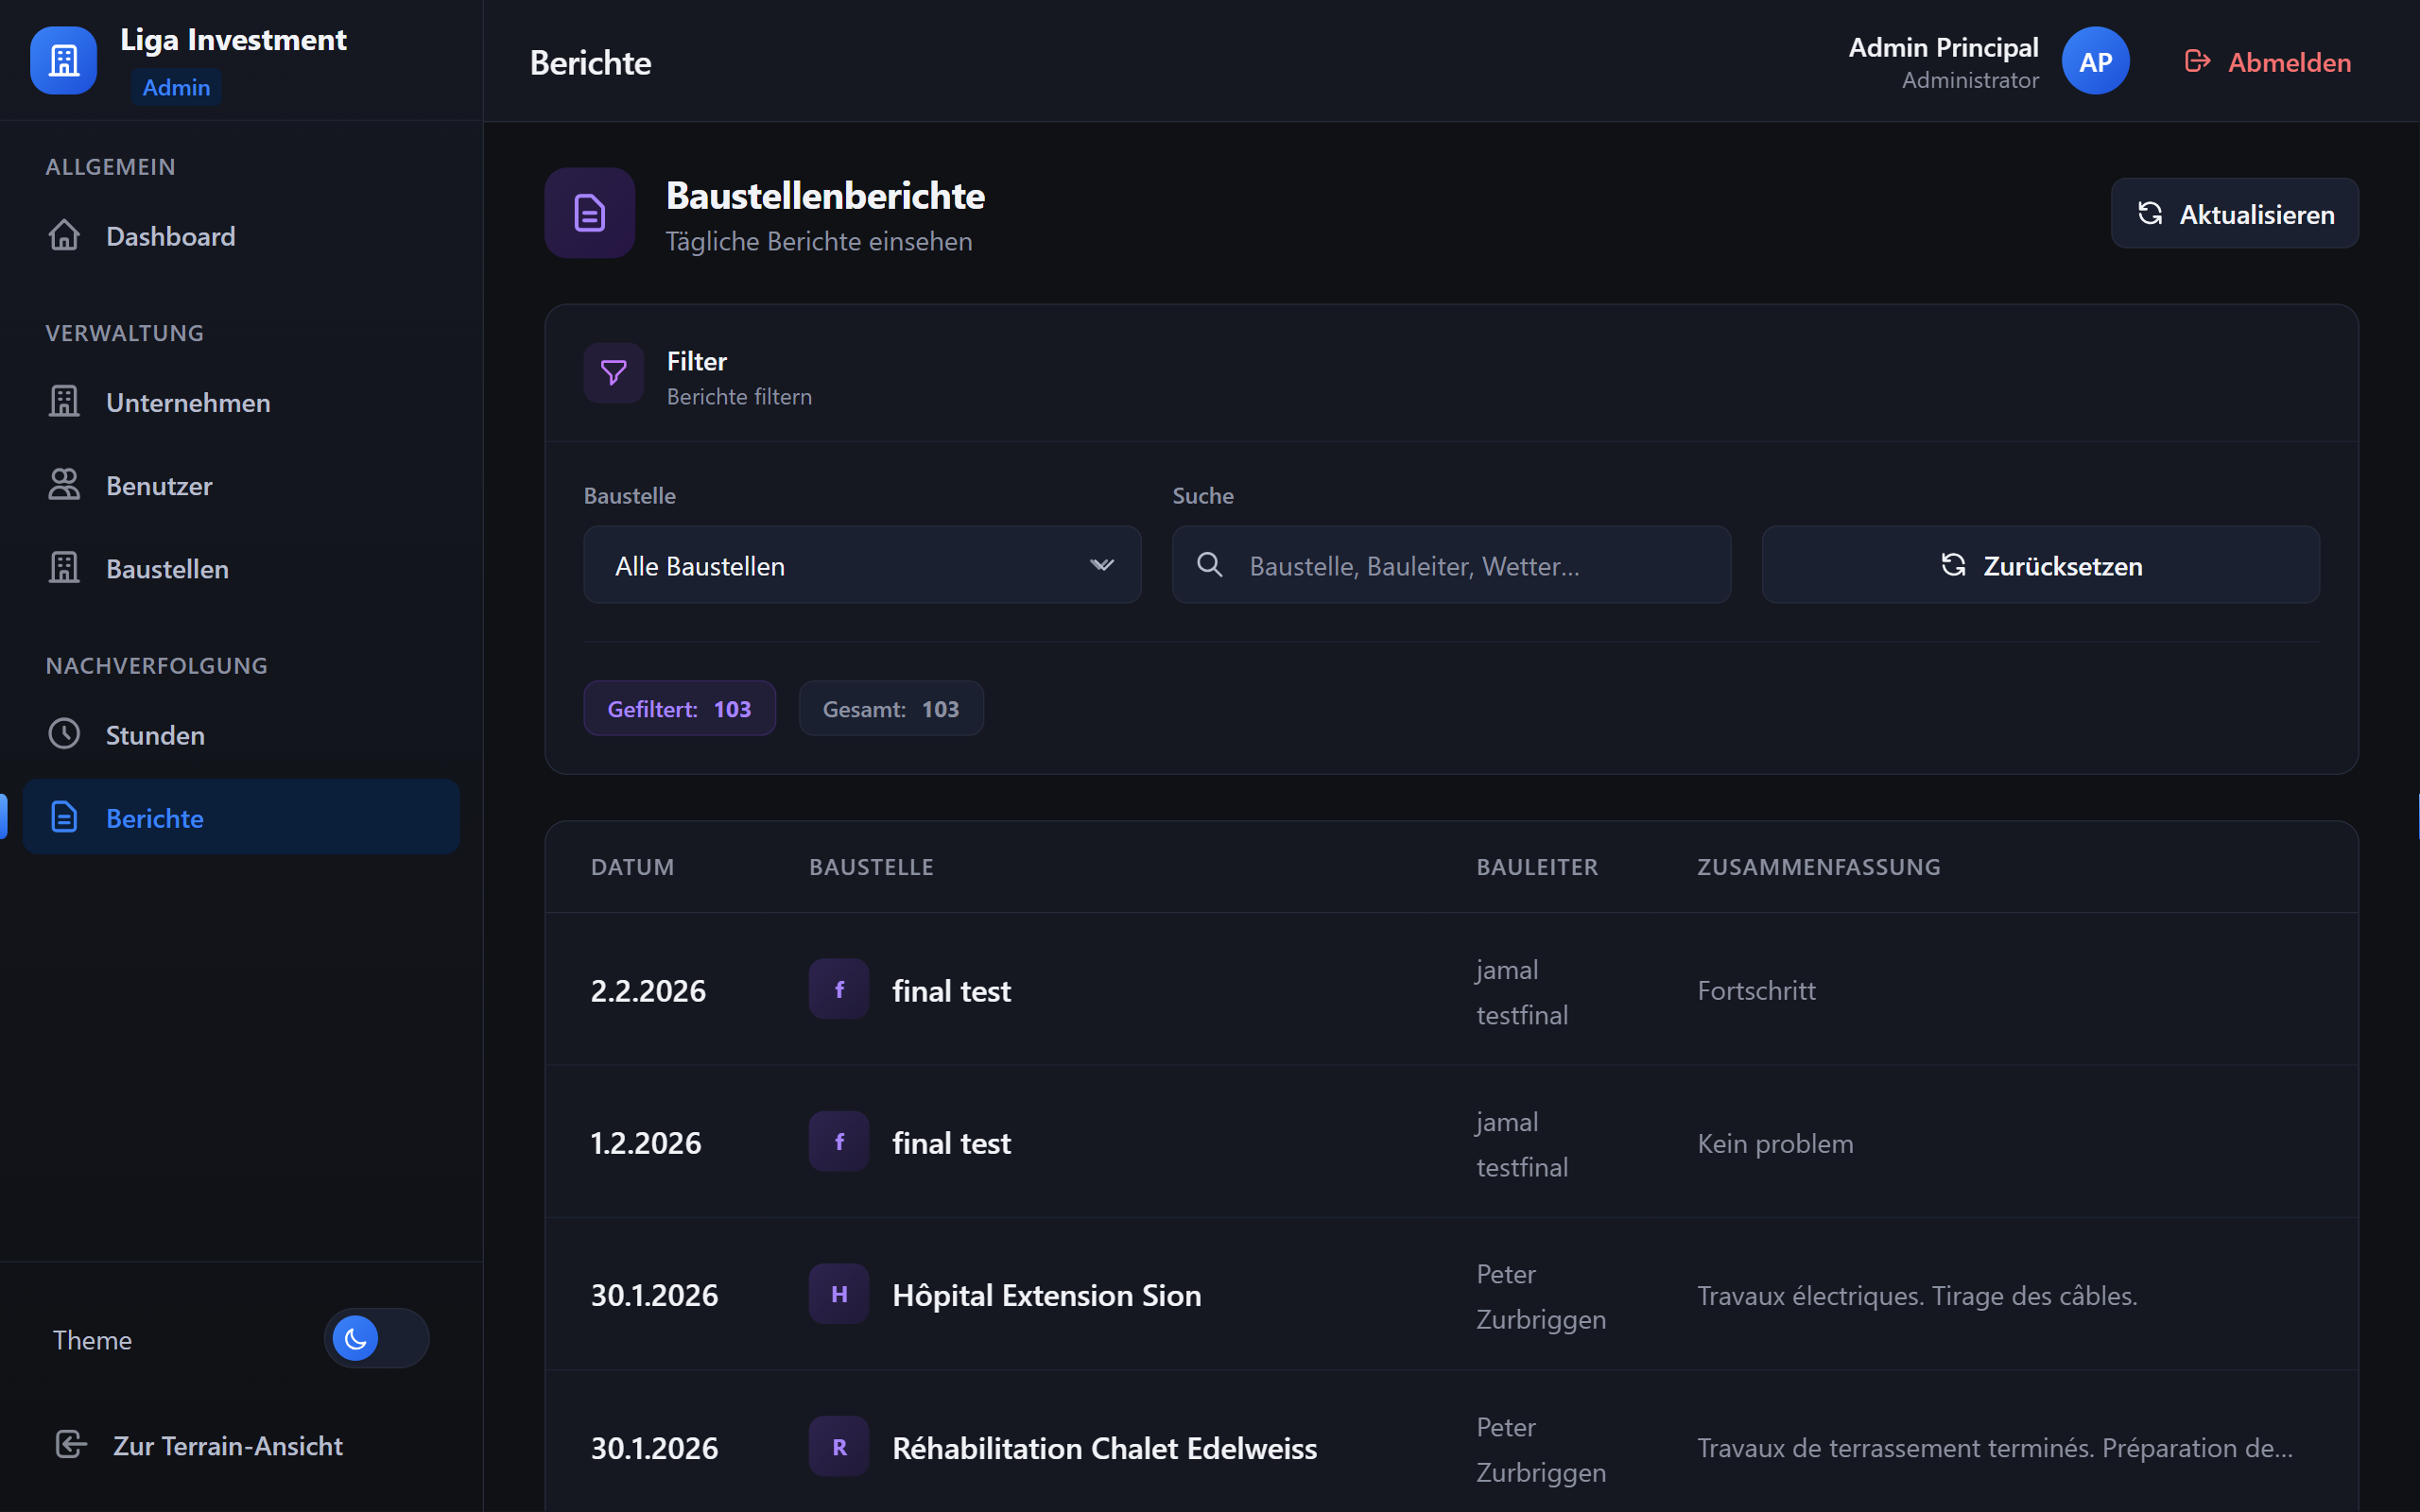Click the purple document icon beside Baustellenberichte

point(589,213)
